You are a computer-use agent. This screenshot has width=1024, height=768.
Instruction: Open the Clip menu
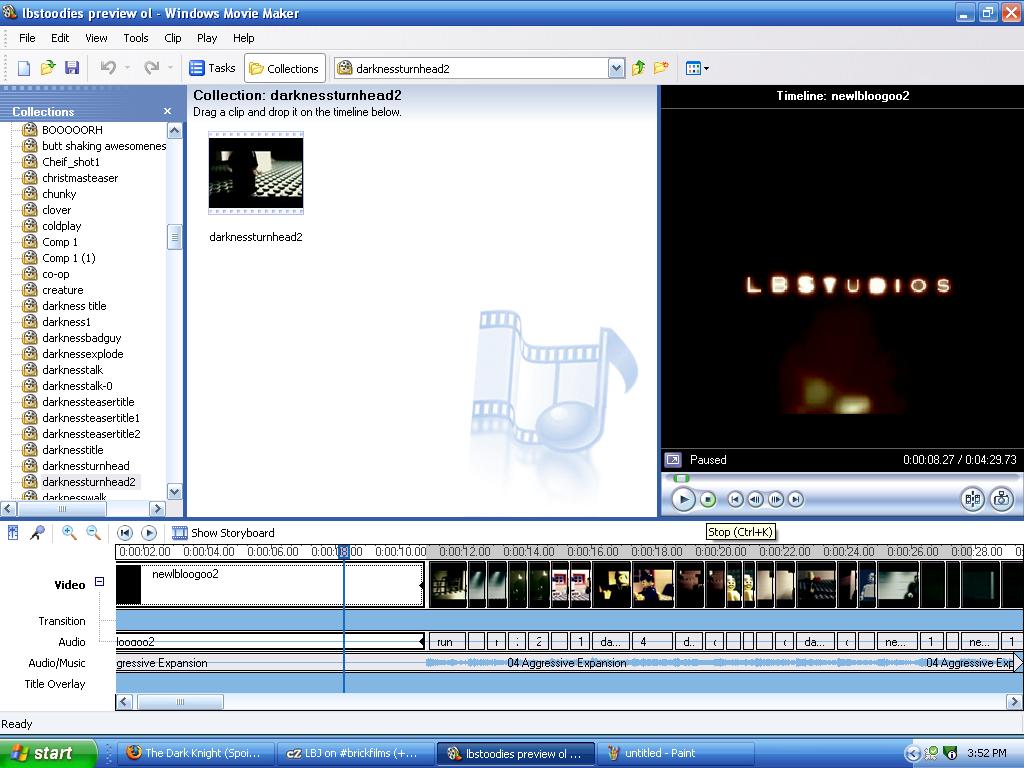point(172,38)
